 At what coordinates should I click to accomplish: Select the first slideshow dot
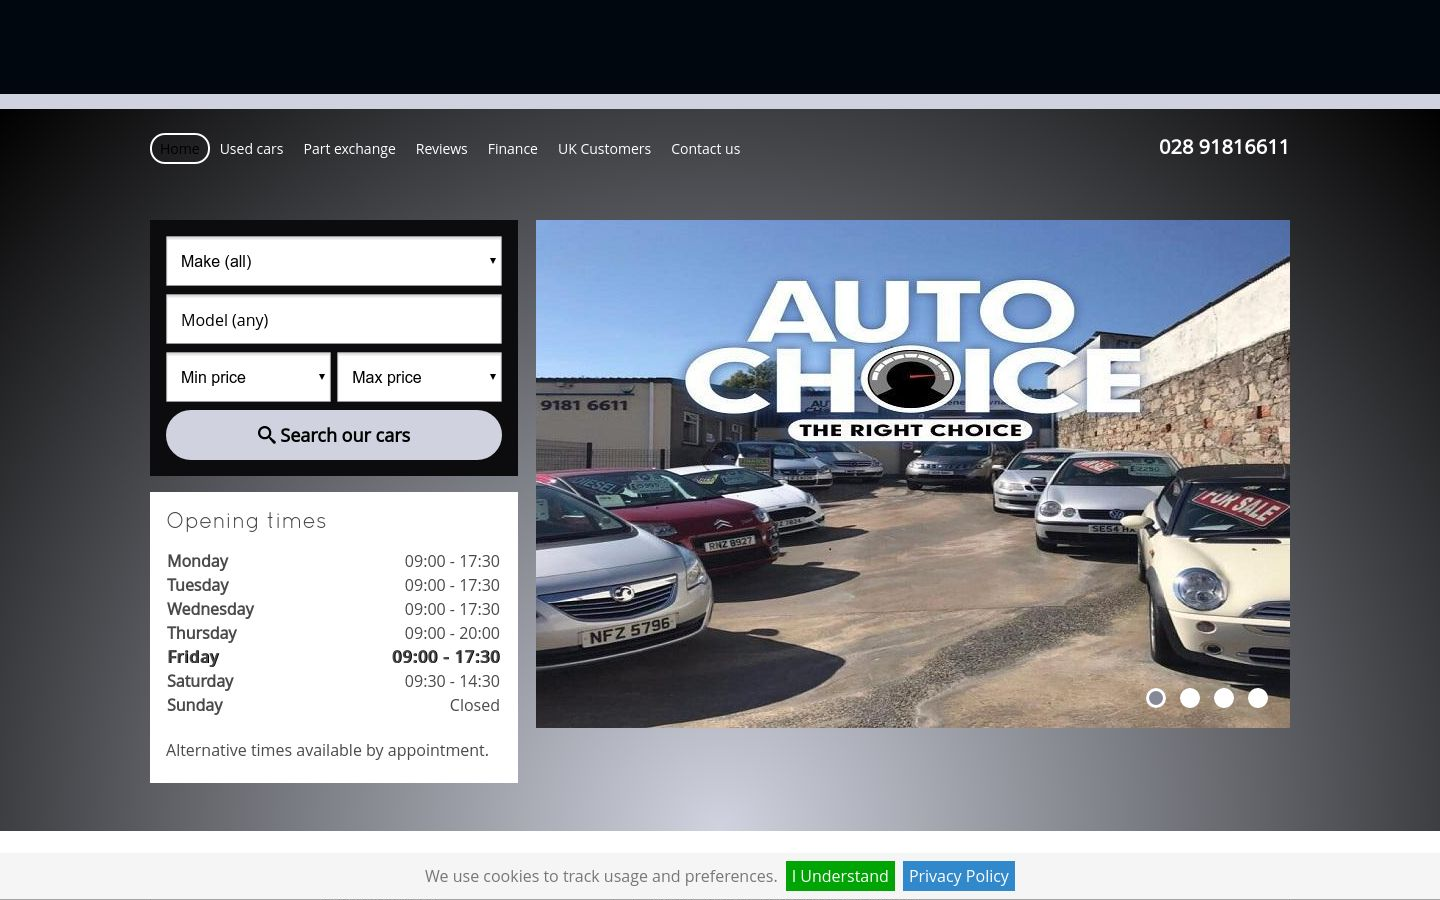click(1156, 698)
